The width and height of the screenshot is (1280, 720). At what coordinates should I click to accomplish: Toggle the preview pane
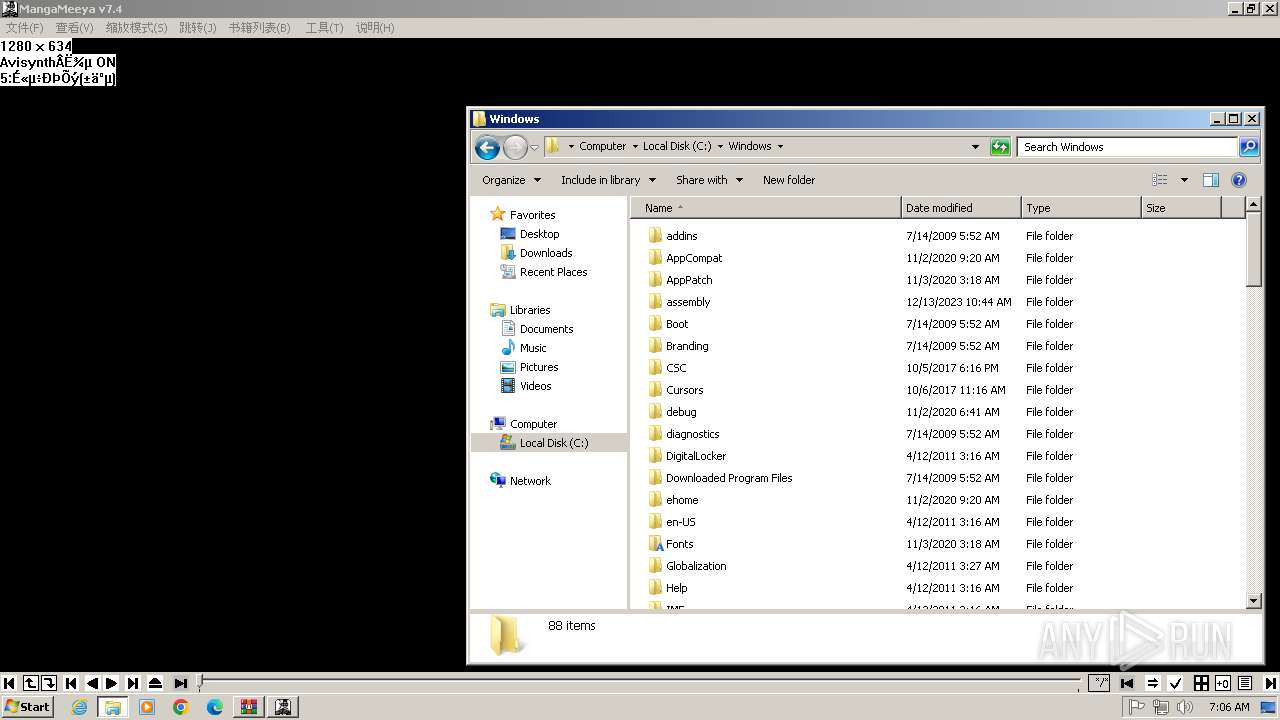[x=1211, y=180]
